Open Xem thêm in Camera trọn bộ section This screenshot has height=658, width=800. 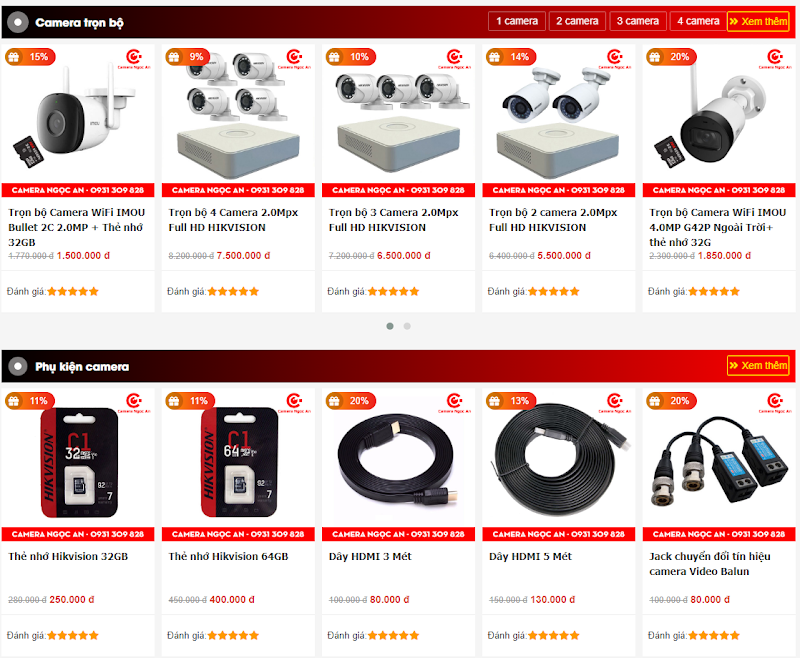[758, 21]
